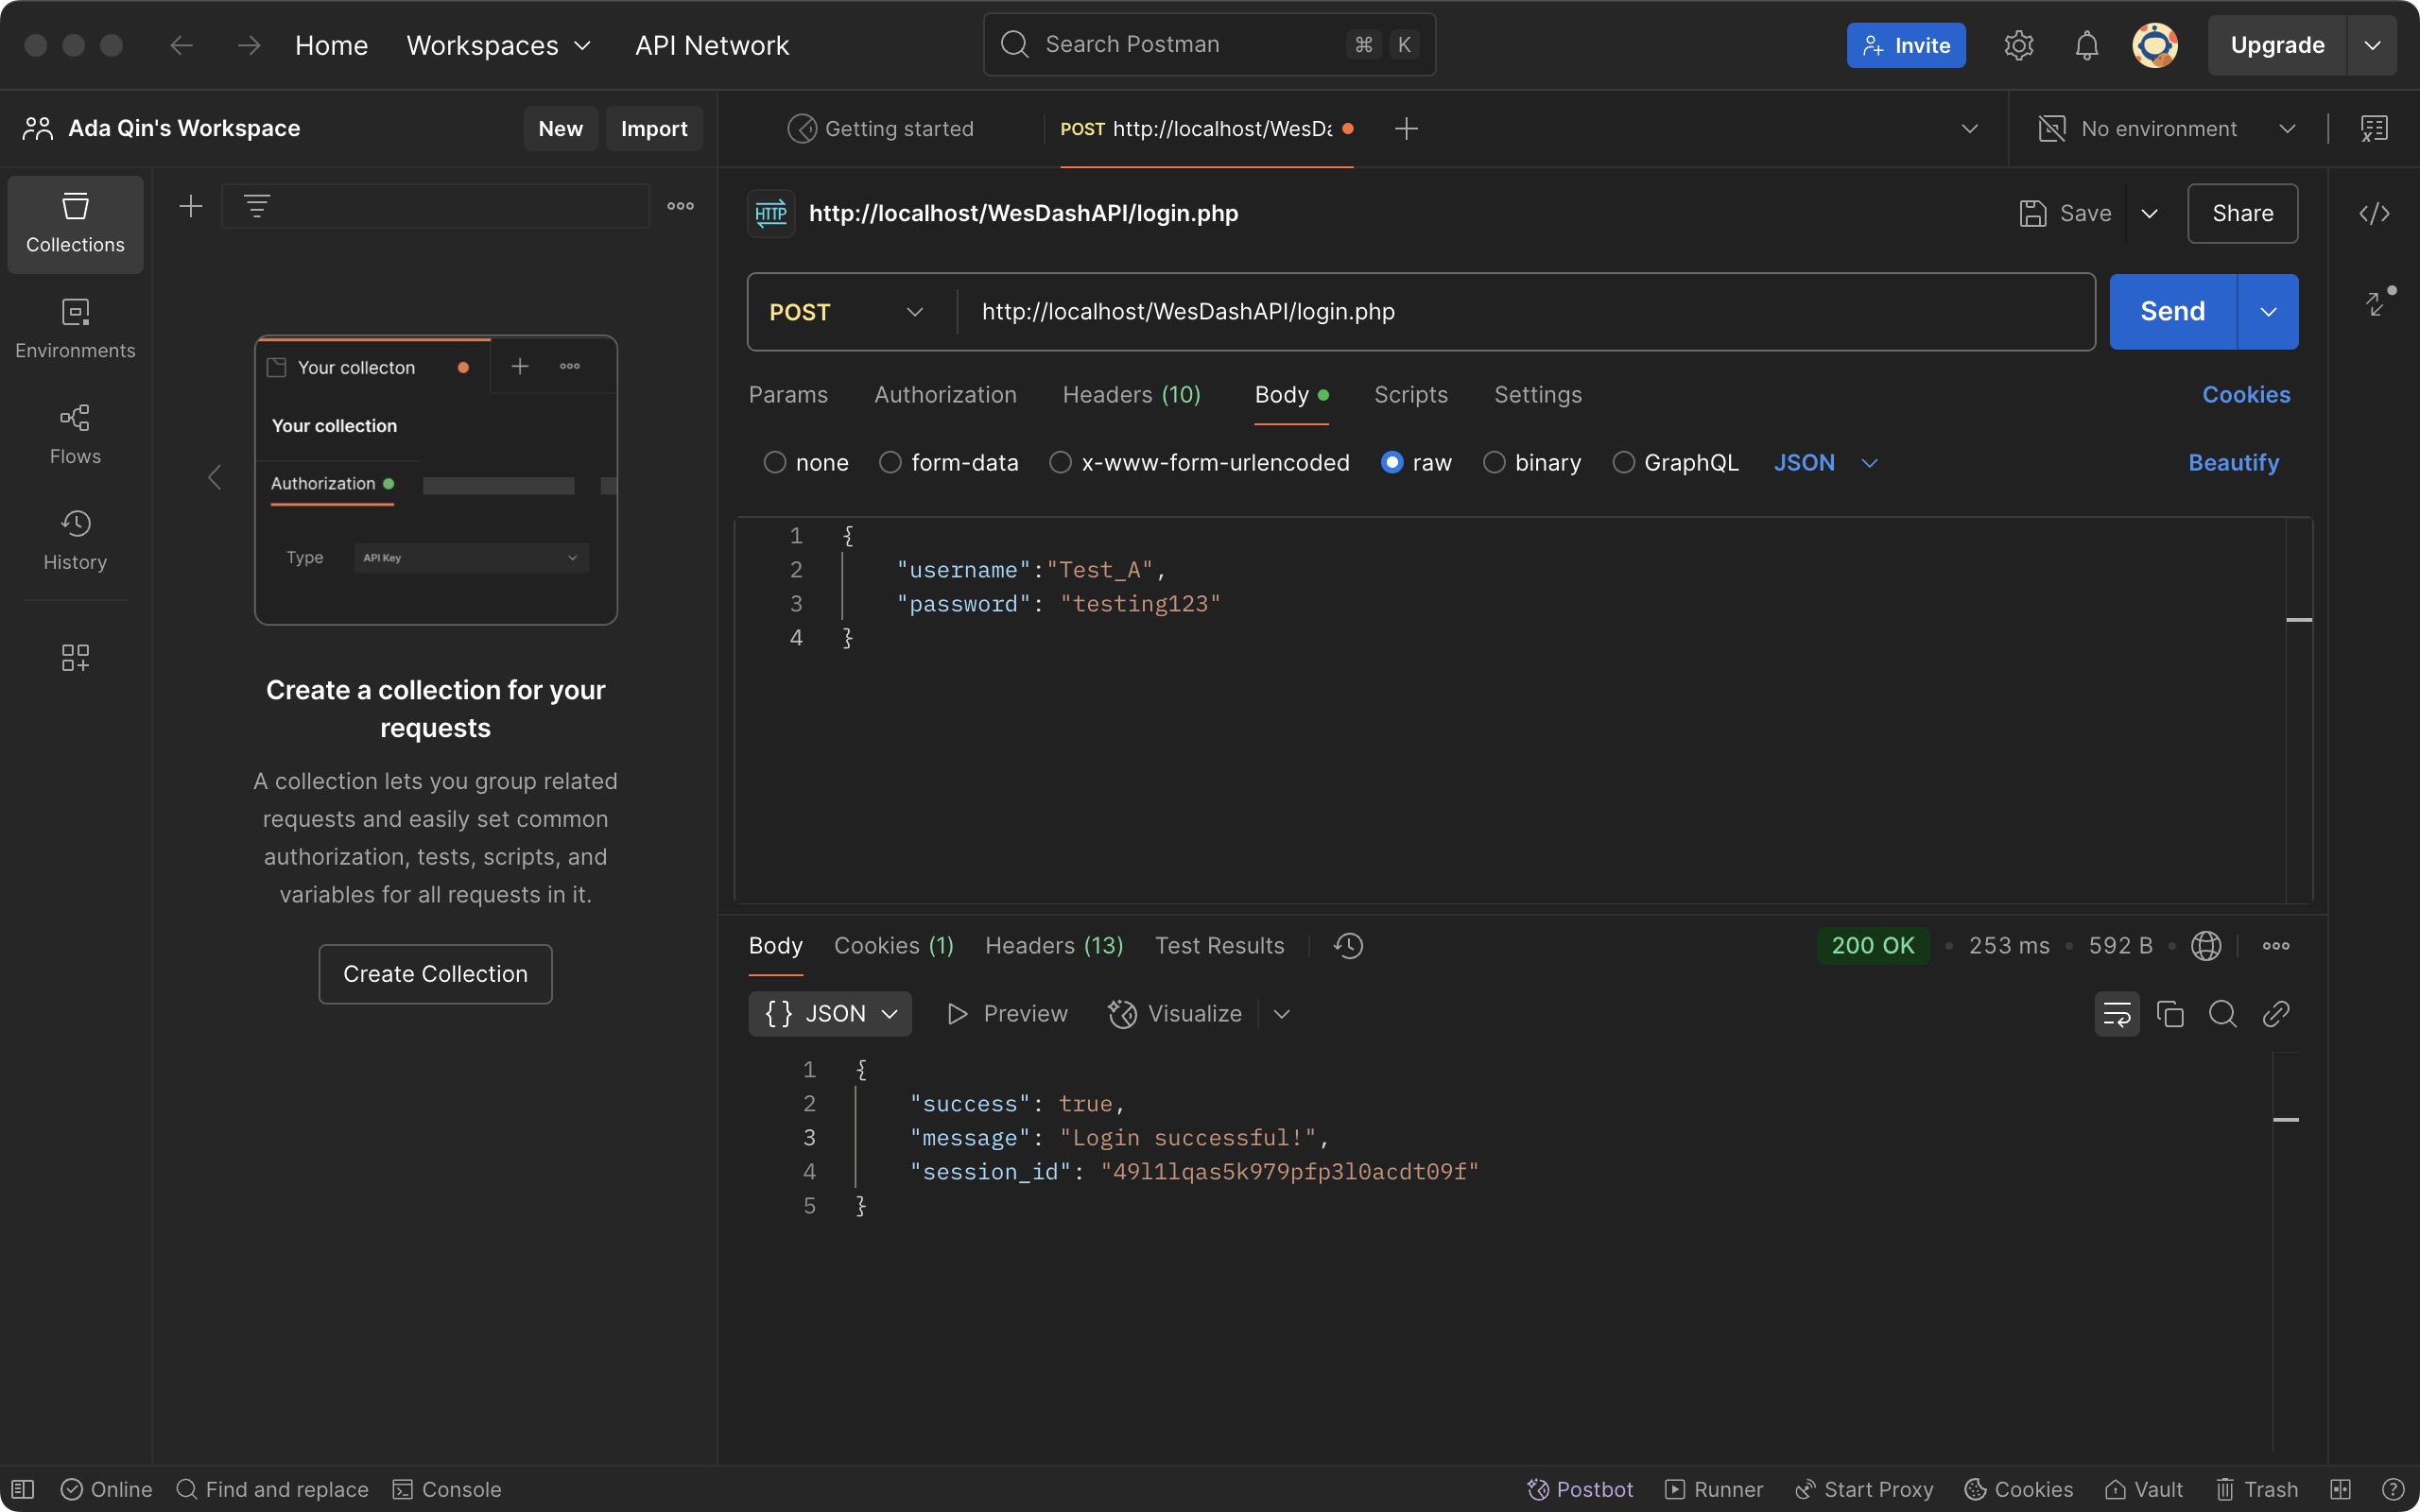Click the Create Collection button
This screenshot has width=2420, height=1512.
click(435, 974)
